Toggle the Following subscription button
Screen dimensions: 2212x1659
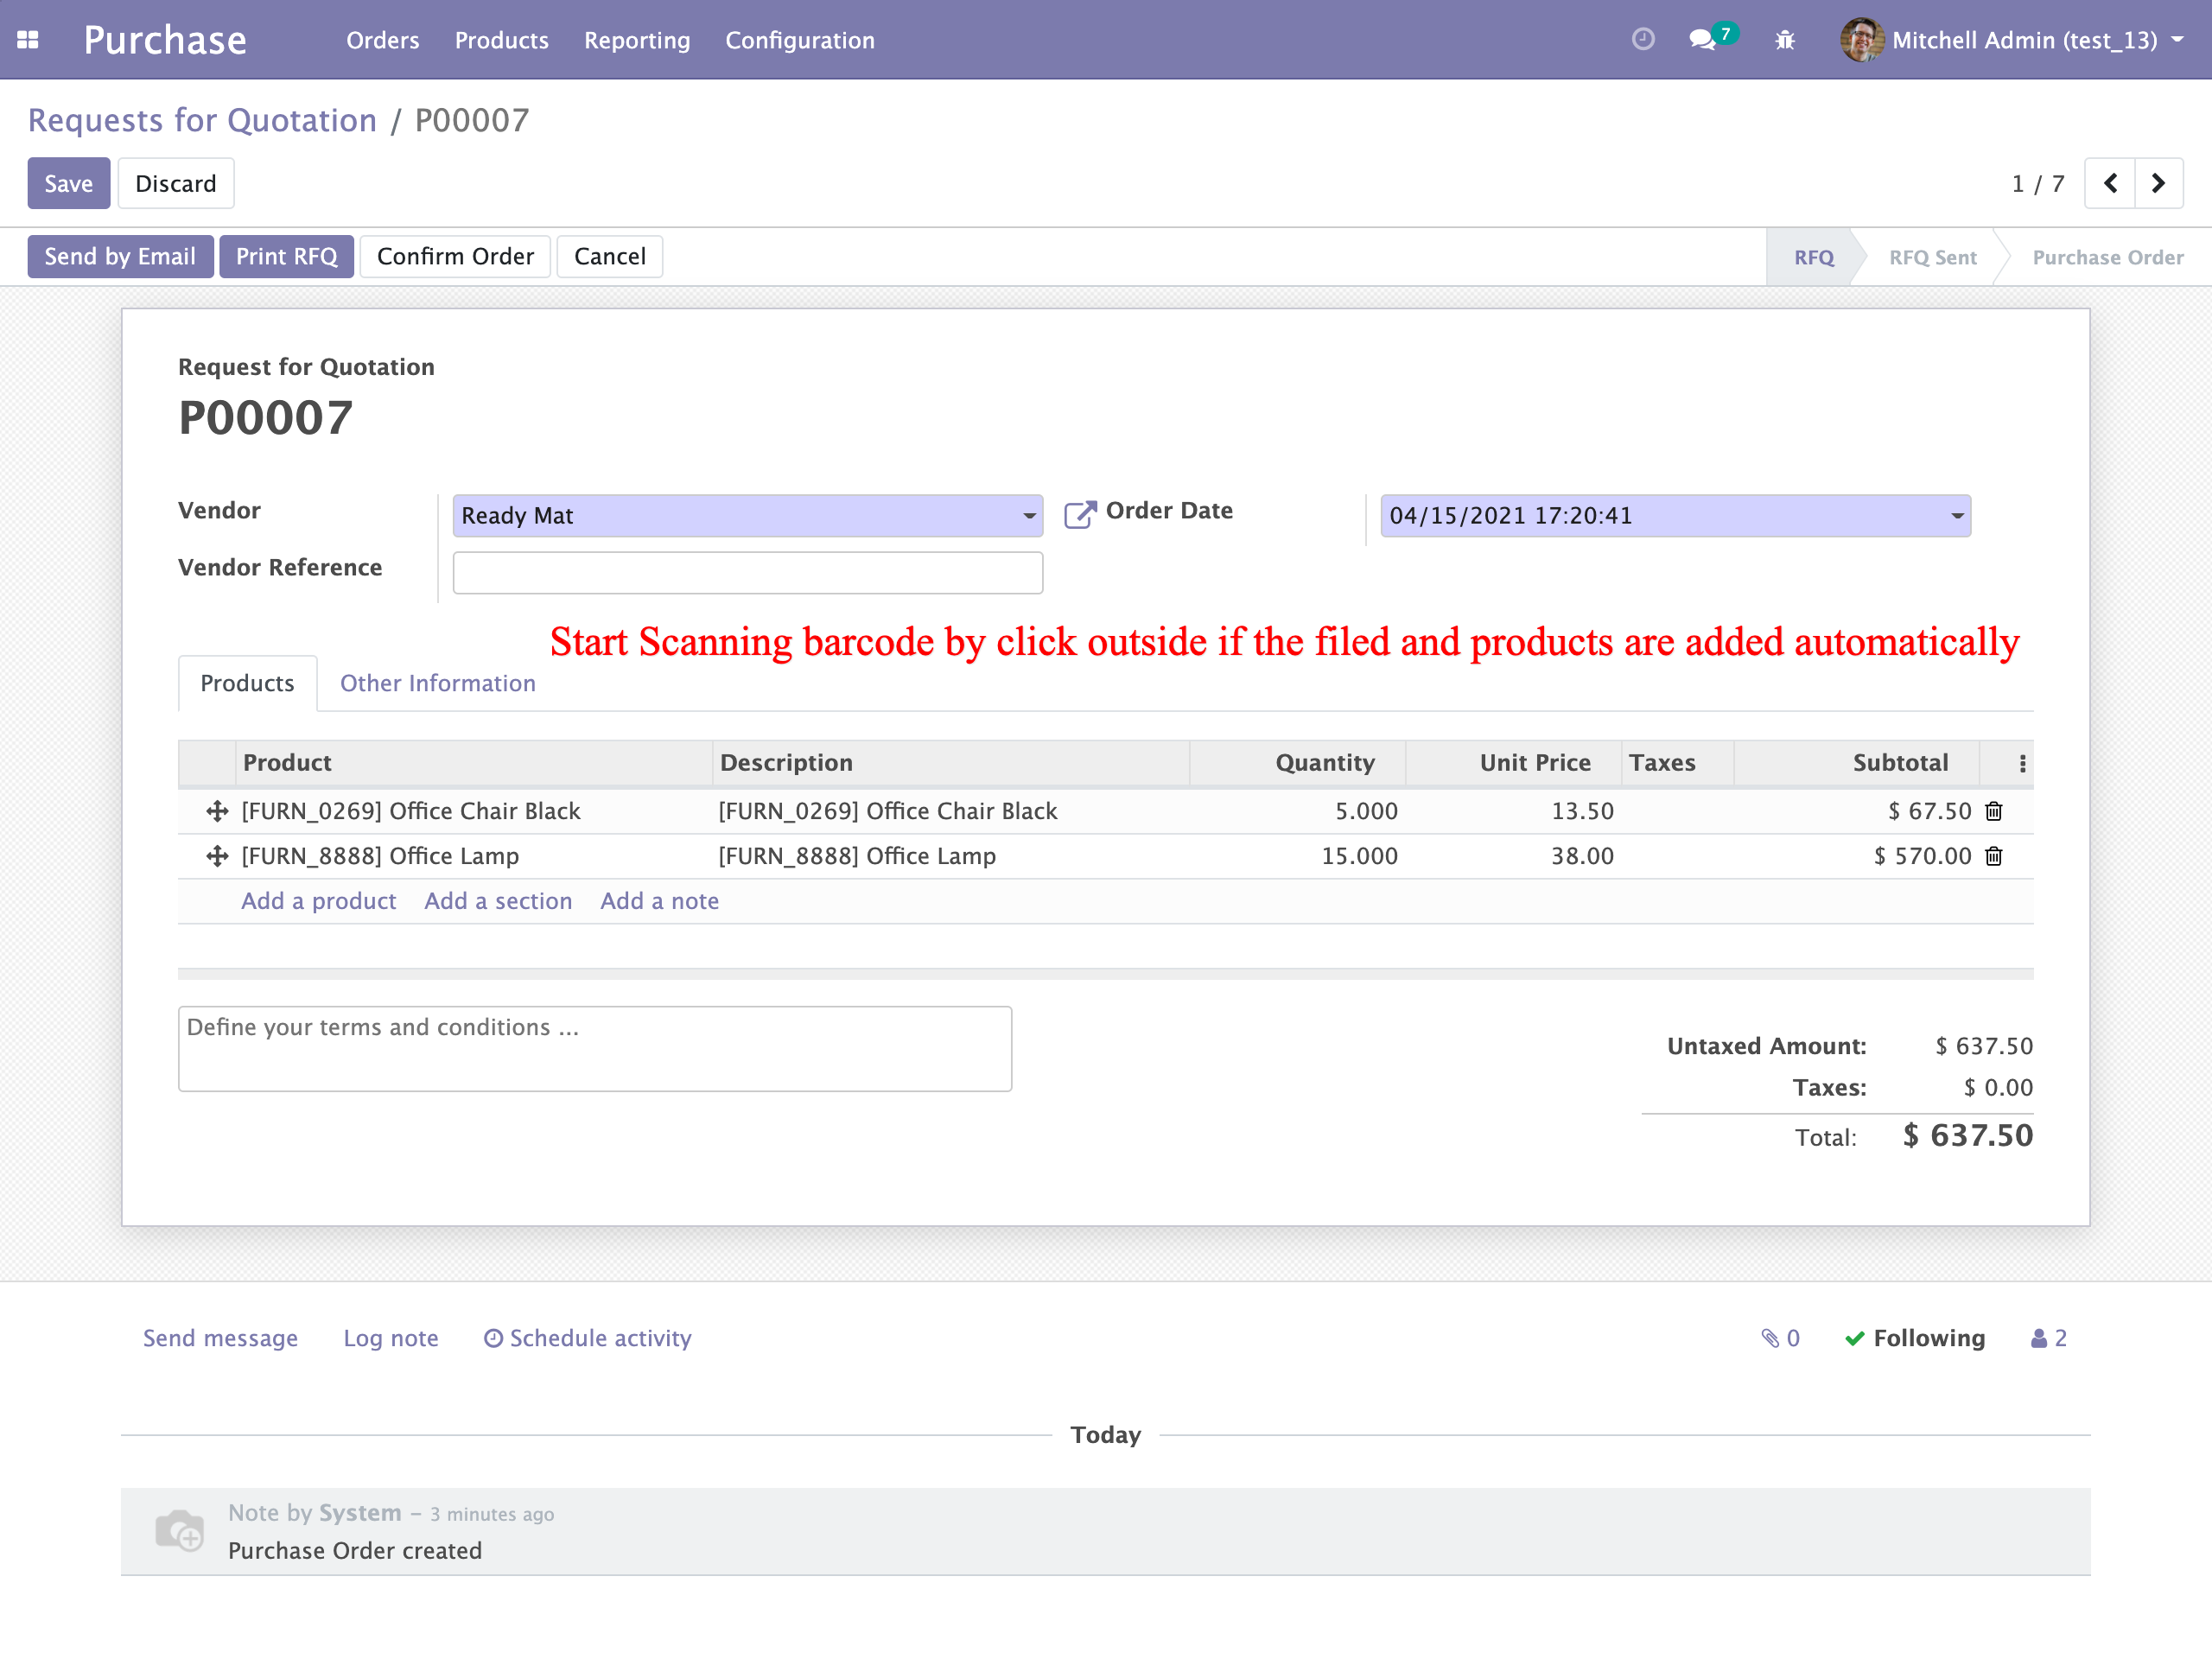point(1915,1338)
